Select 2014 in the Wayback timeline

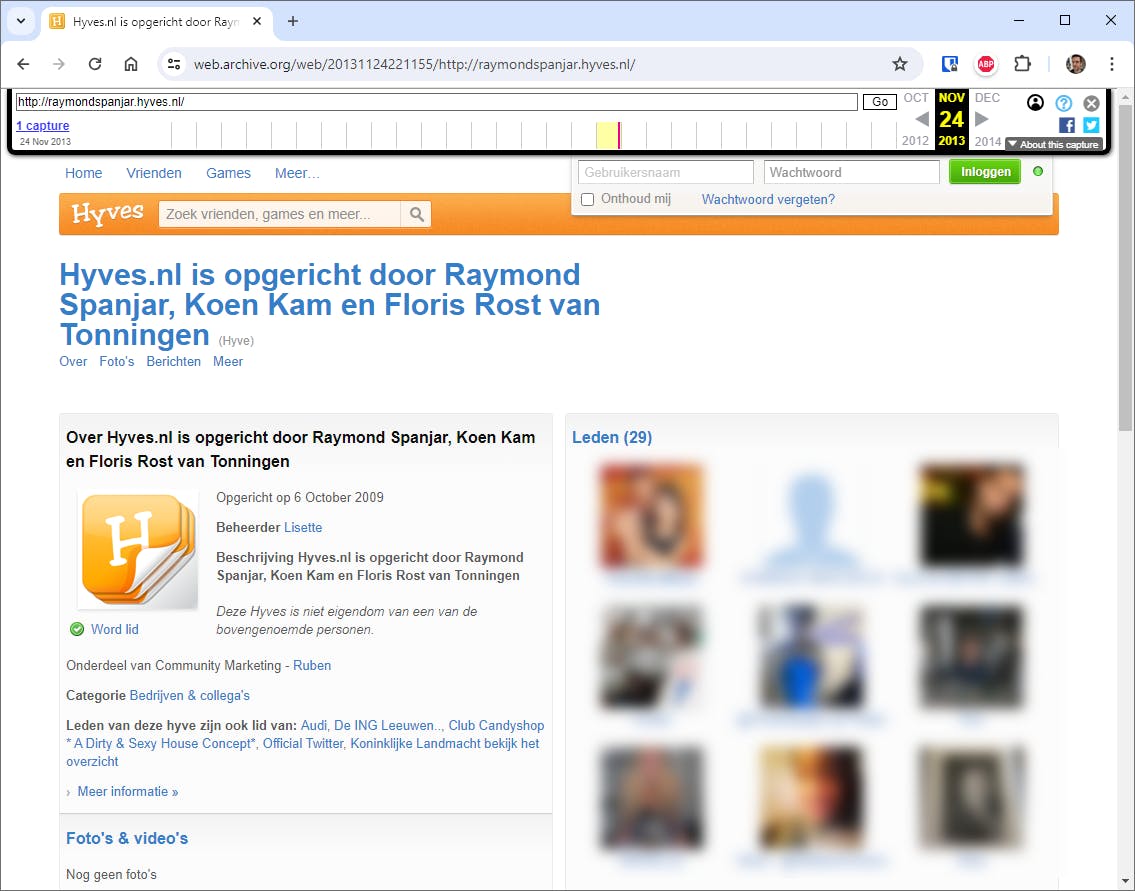point(987,140)
